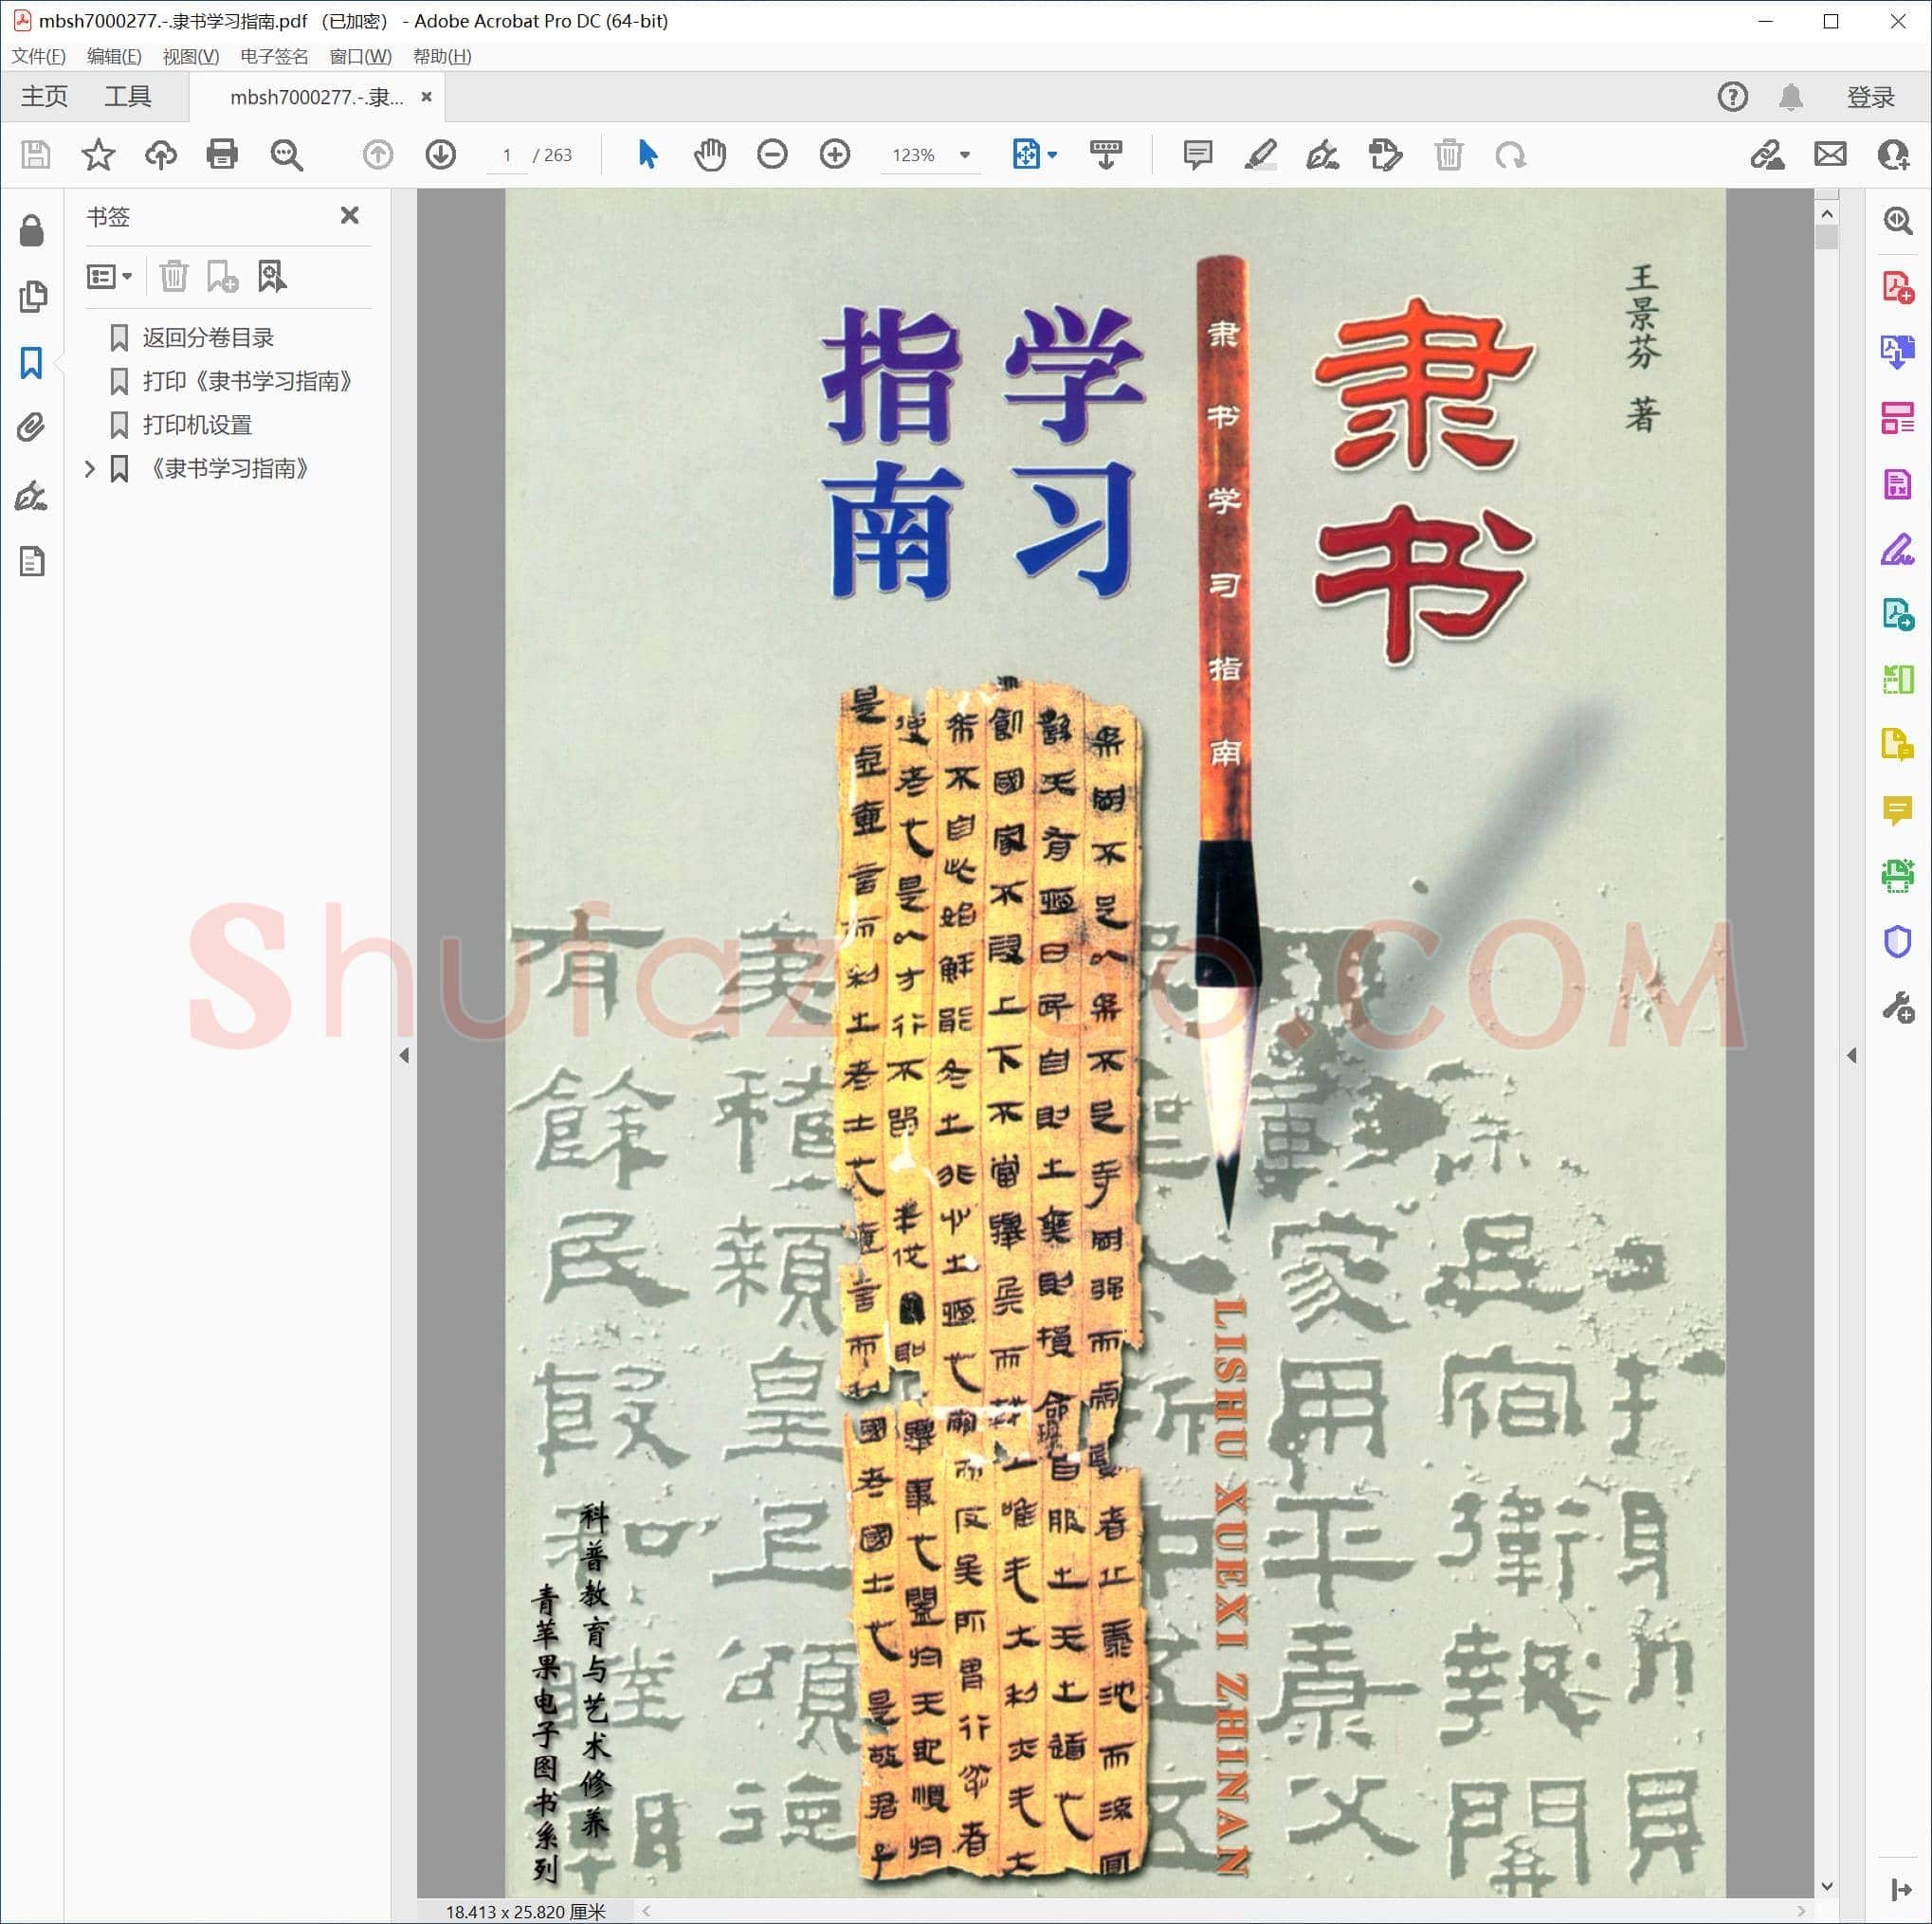Click the send by email envelope icon
Viewport: 1932px width, 1924px height.
[x=1830, y=155]
